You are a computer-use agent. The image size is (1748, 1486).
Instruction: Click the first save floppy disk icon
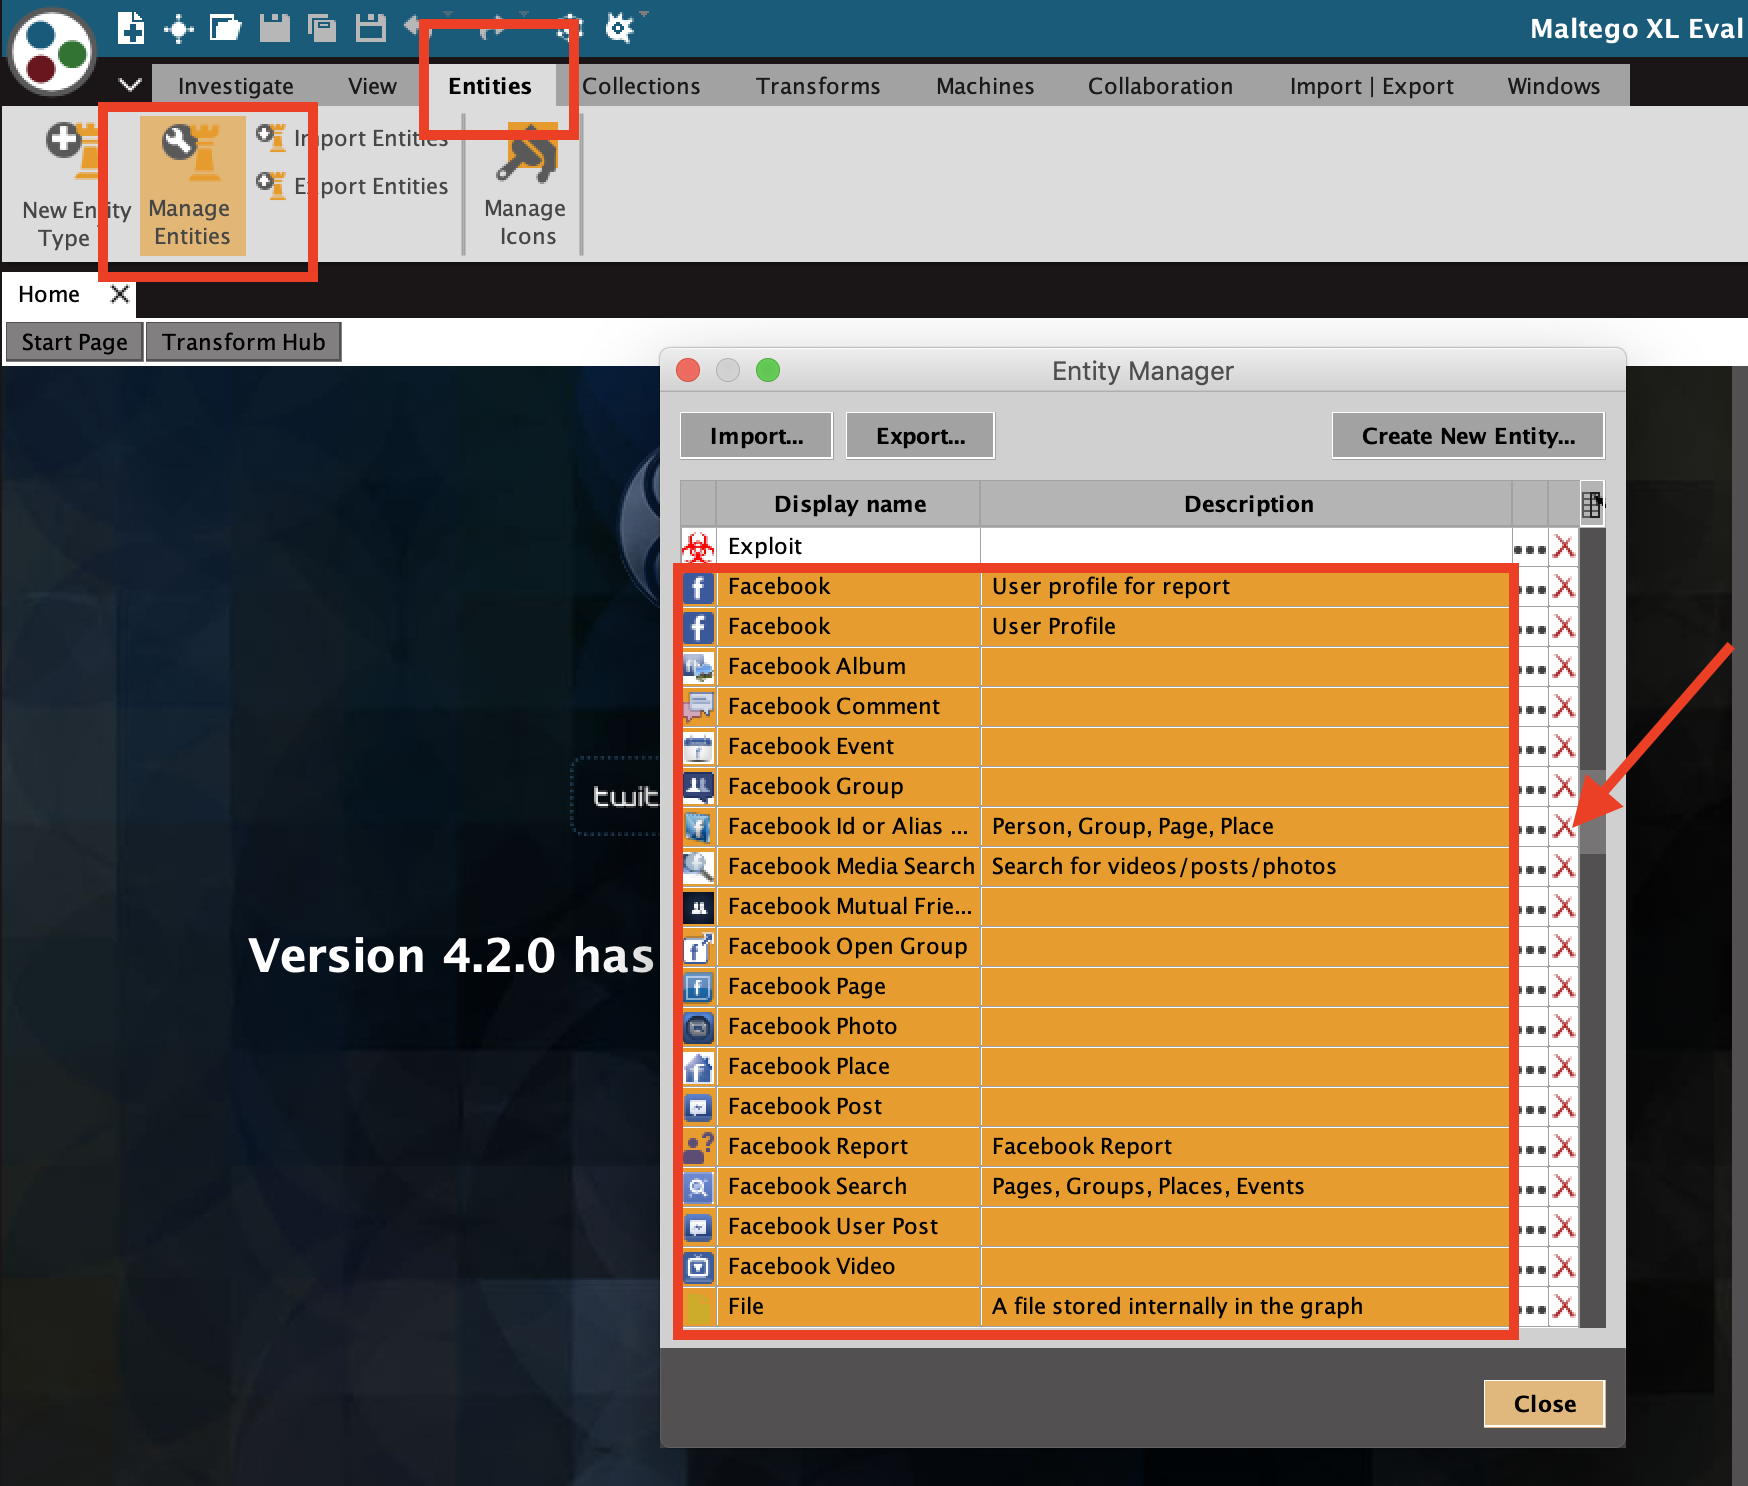coord(274,27)
